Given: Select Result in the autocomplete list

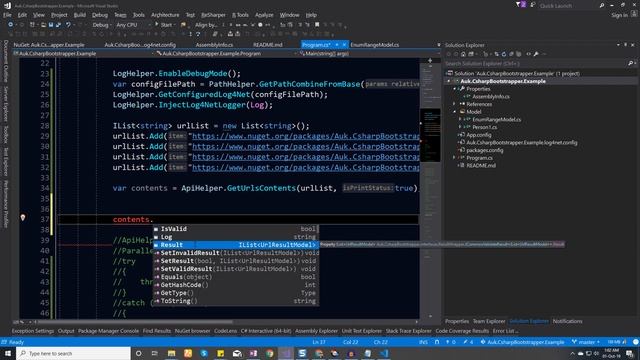Looking at the screenshot, I should 236,245.
